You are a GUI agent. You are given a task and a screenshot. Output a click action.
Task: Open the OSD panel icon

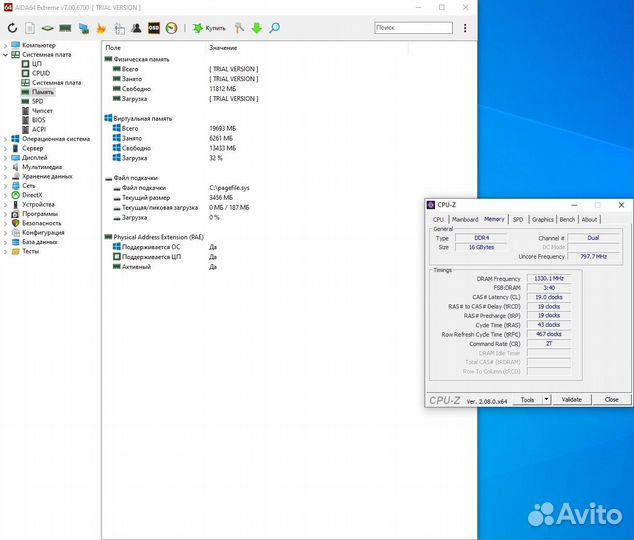click(x=154, y=28)
